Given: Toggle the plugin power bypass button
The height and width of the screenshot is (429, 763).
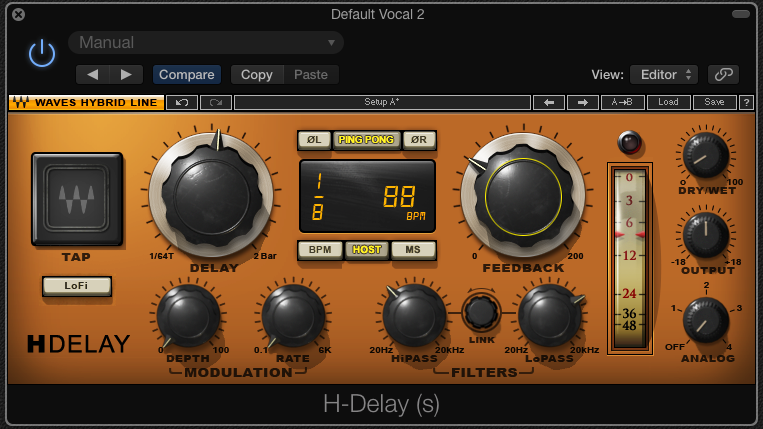Looking at the screenshot, I should point(42,53).
